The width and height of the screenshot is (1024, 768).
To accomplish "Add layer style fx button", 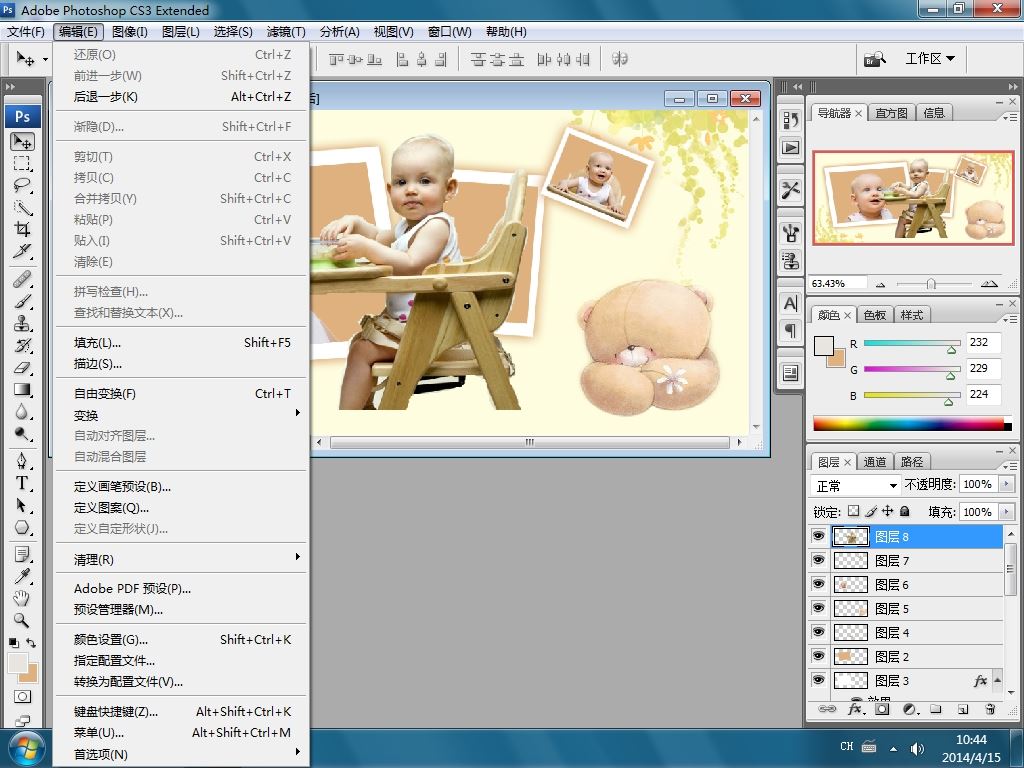I will tap(856, 709).
